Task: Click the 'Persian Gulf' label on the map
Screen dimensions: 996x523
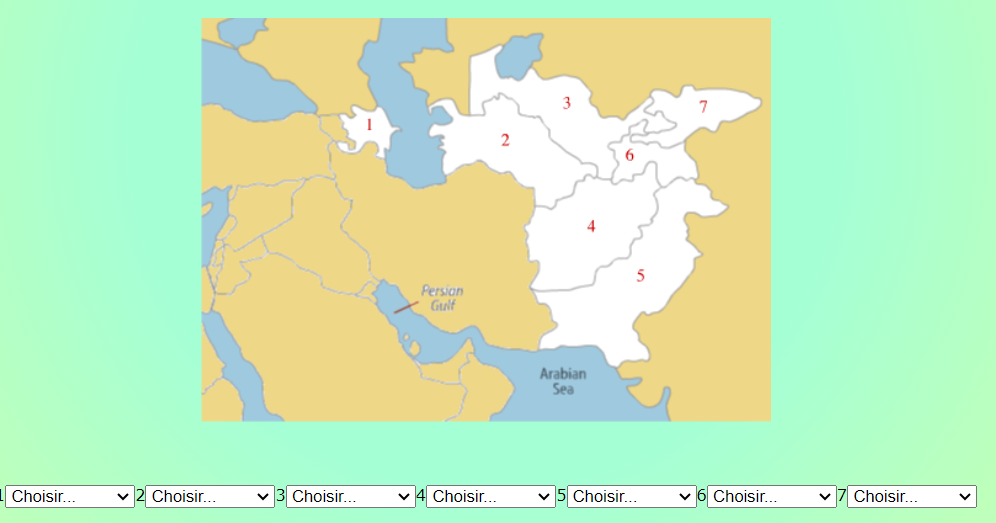Action: tap(442, 297)
